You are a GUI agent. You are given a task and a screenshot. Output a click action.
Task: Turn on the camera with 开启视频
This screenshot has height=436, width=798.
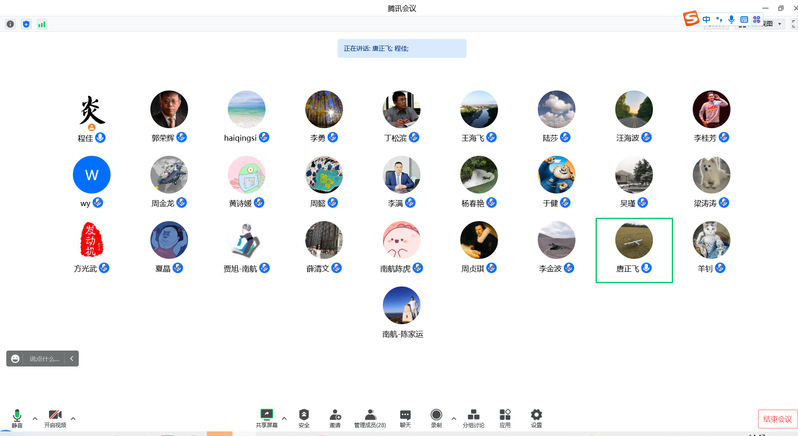55,415
